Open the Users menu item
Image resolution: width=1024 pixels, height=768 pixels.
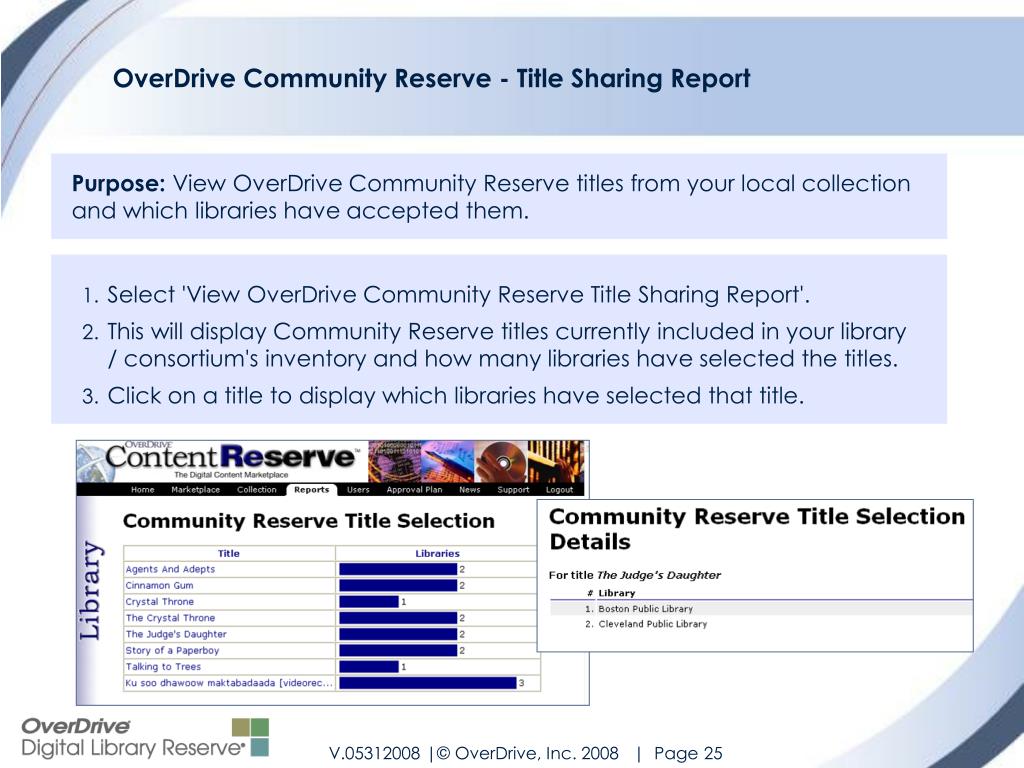358,490
